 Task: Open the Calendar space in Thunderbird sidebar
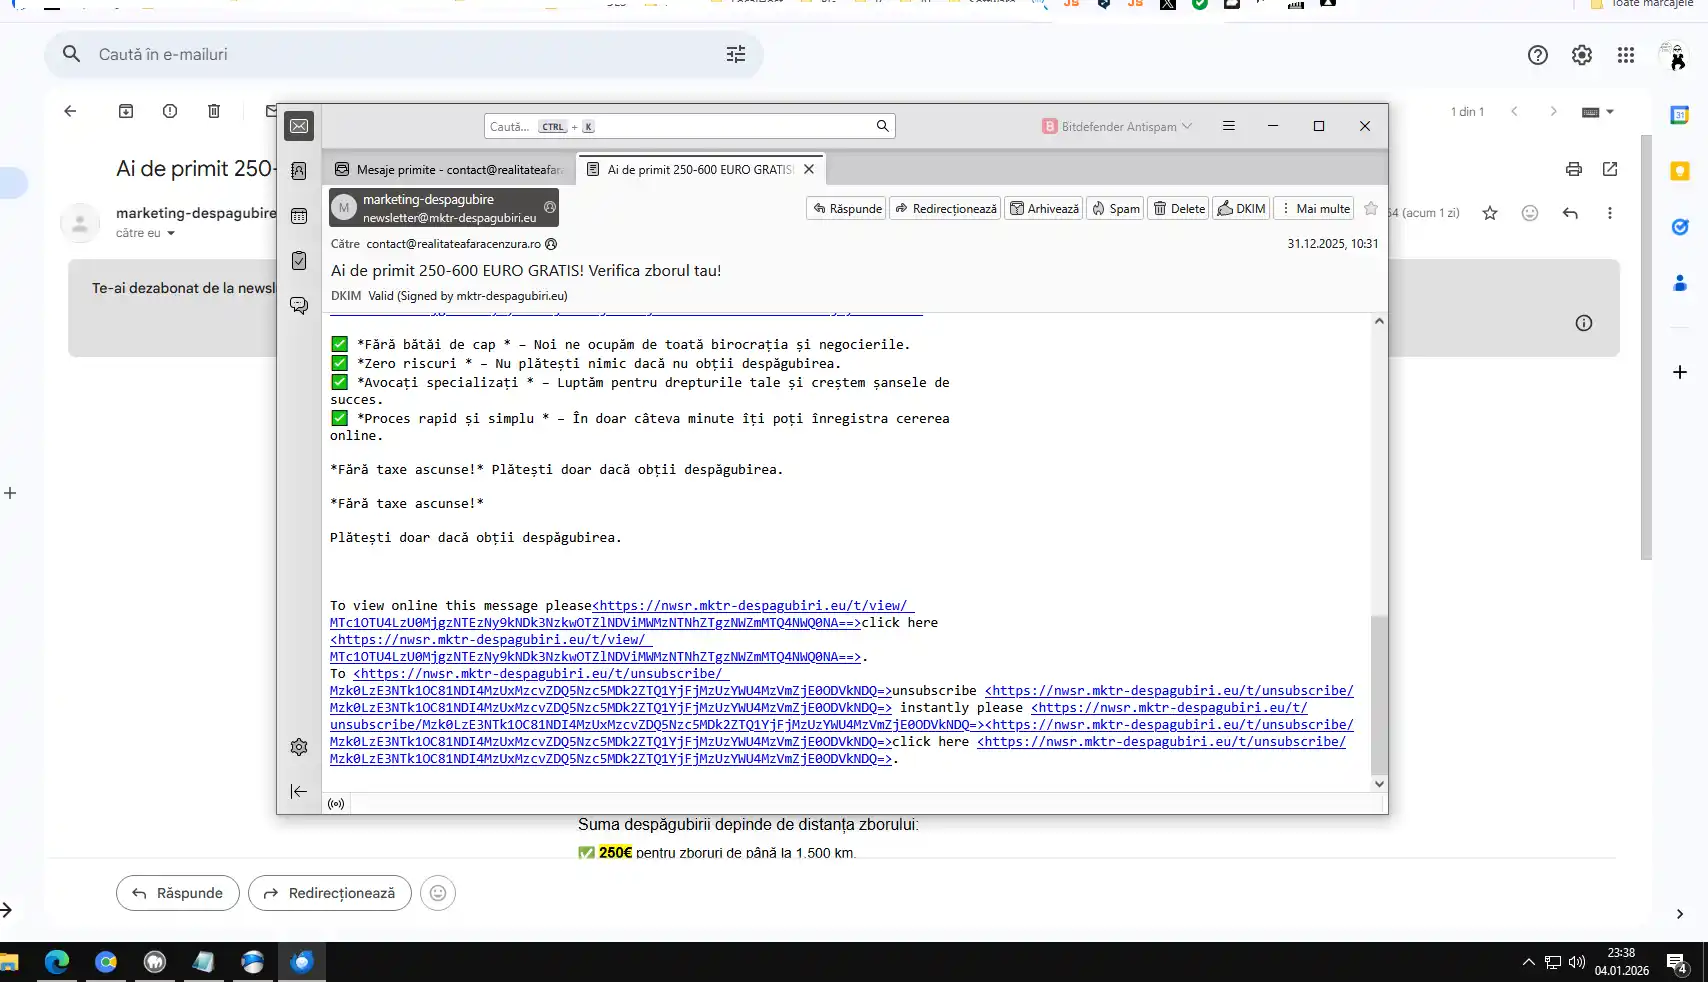tap(299, 216)
